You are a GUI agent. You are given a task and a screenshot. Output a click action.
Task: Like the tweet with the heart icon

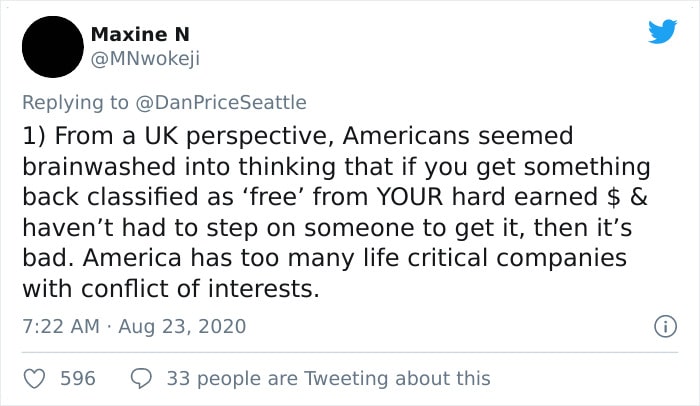(34, 379)
